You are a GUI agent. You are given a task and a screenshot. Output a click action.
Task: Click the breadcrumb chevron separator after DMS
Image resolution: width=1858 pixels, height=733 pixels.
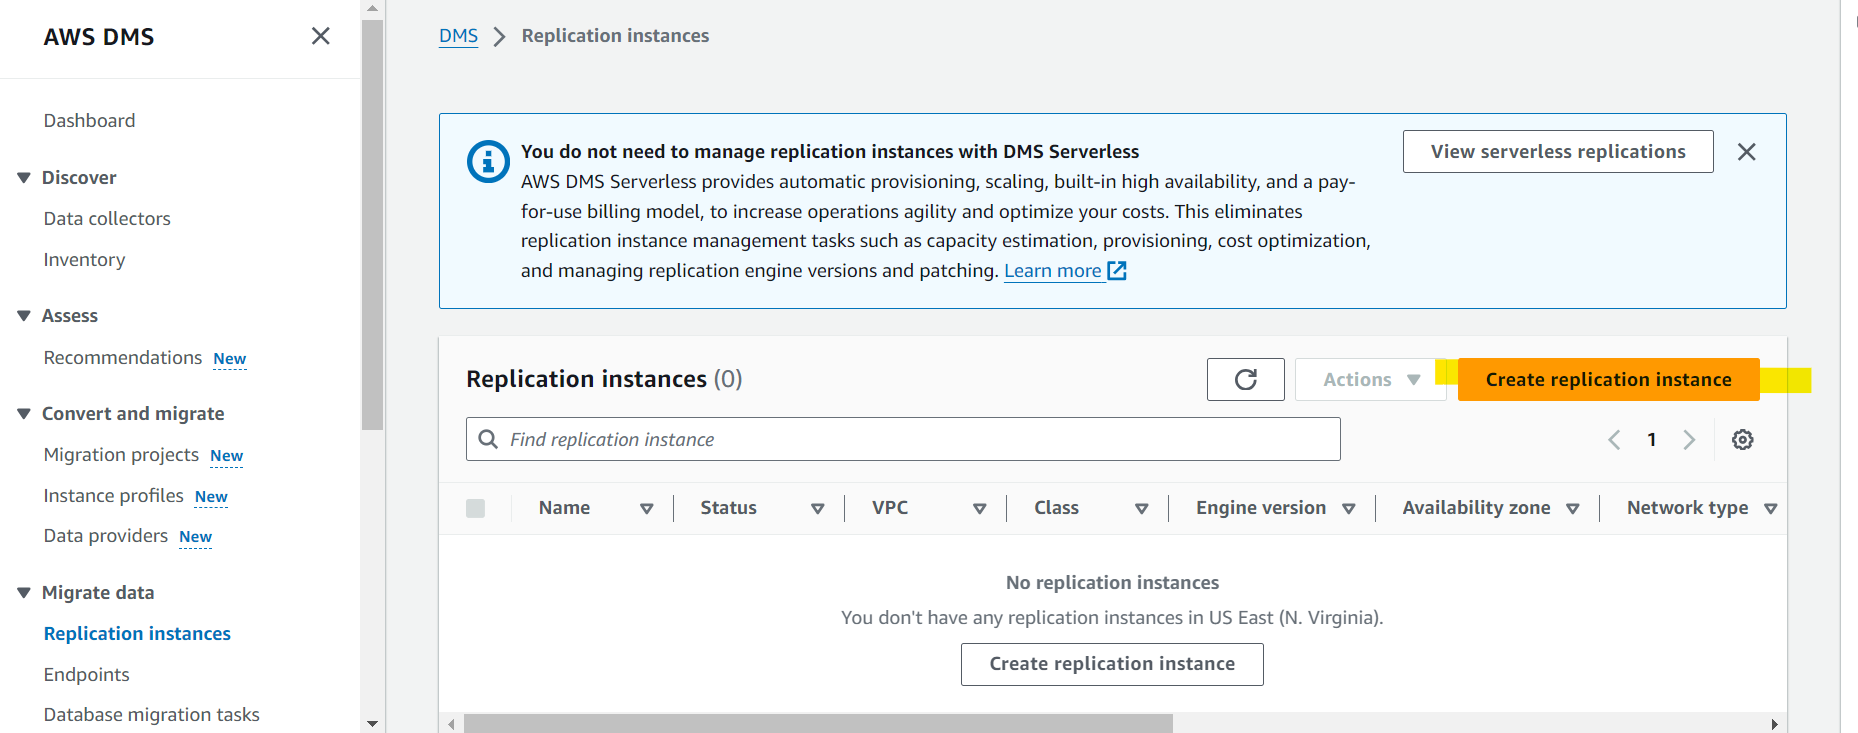tap(499, 36)
